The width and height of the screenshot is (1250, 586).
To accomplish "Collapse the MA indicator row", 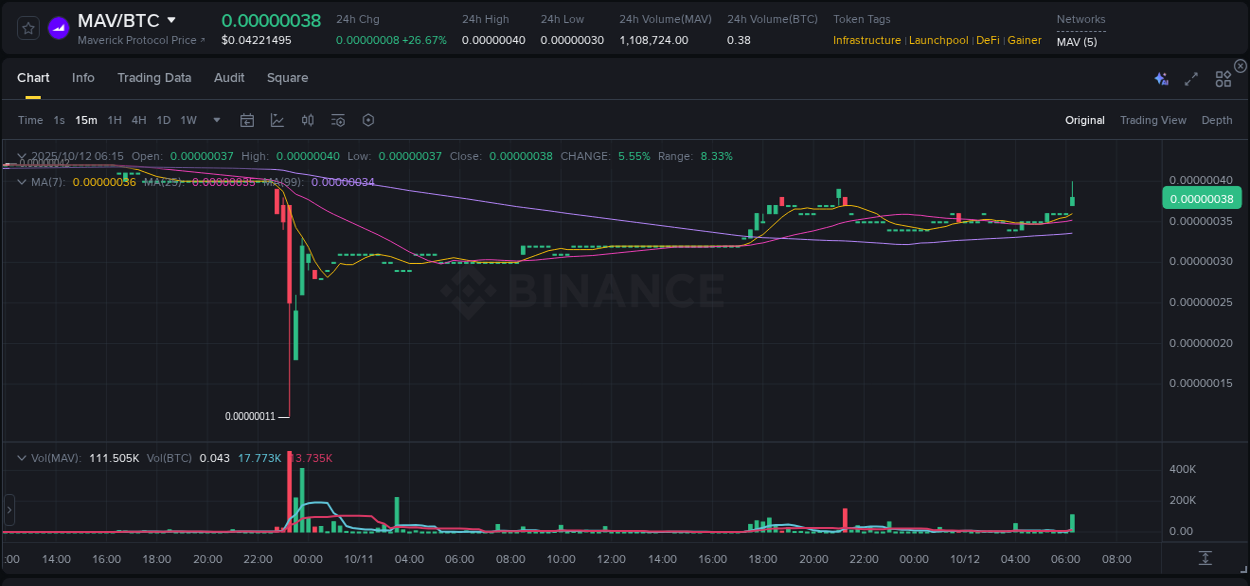I will (21, 181).
